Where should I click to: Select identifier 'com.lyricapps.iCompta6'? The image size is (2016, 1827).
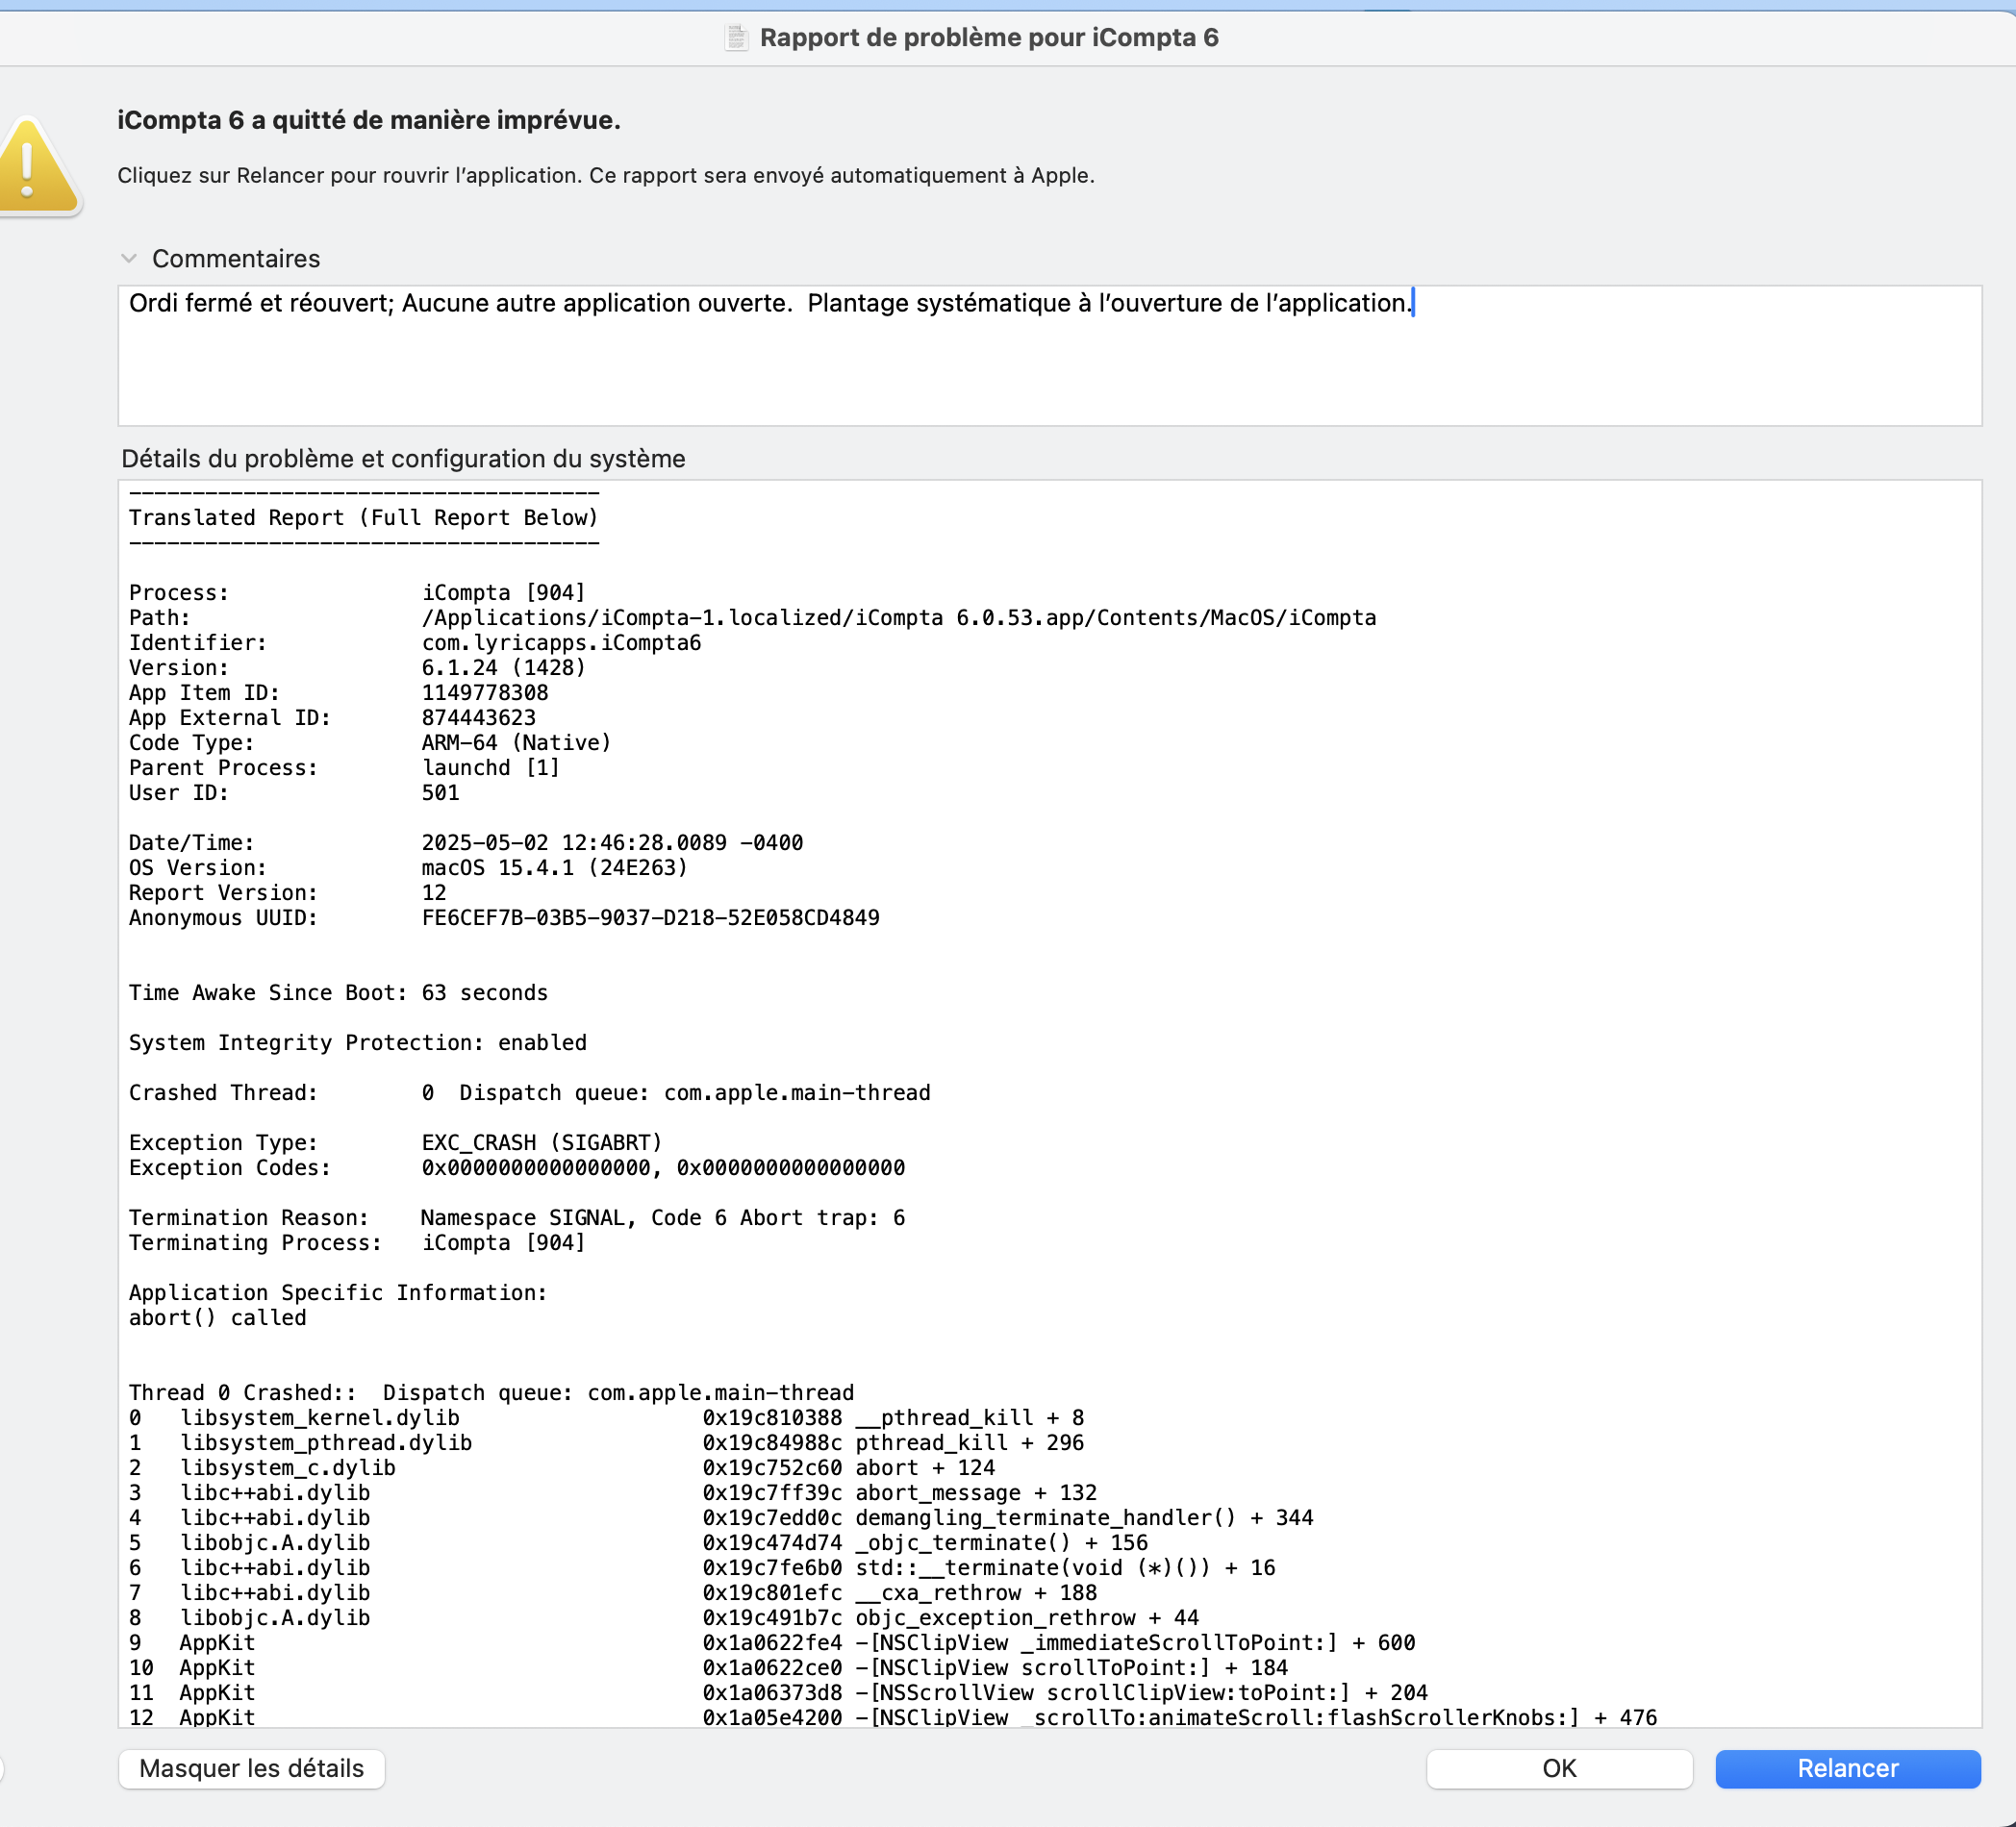[561, 643]
